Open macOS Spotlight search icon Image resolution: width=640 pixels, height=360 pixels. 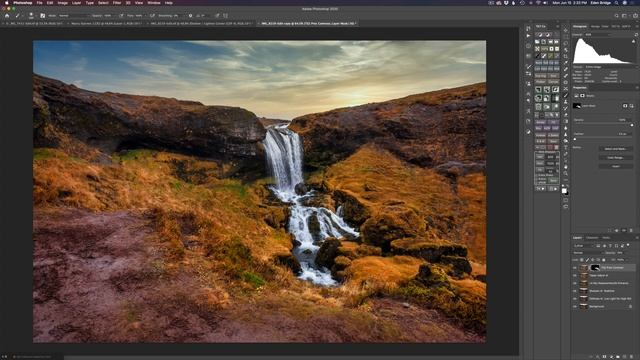pyautogui.click(x=617, y=3)
